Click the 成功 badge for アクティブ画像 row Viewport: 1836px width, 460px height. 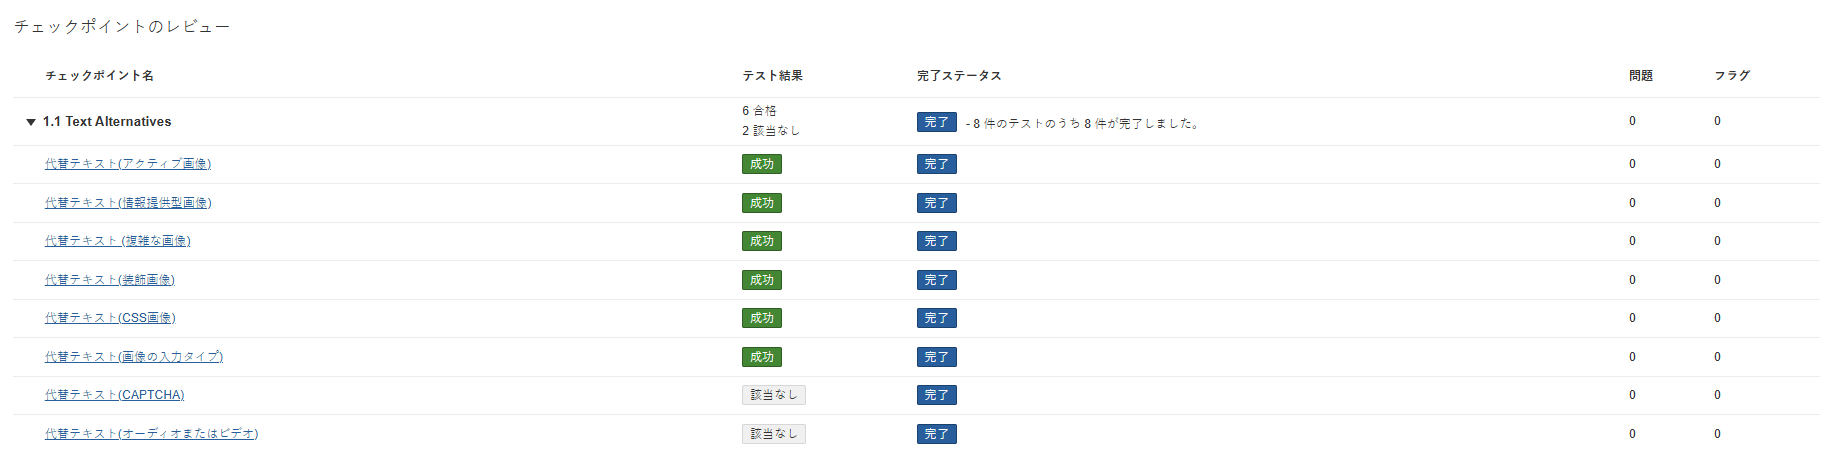tap(761, 164)
